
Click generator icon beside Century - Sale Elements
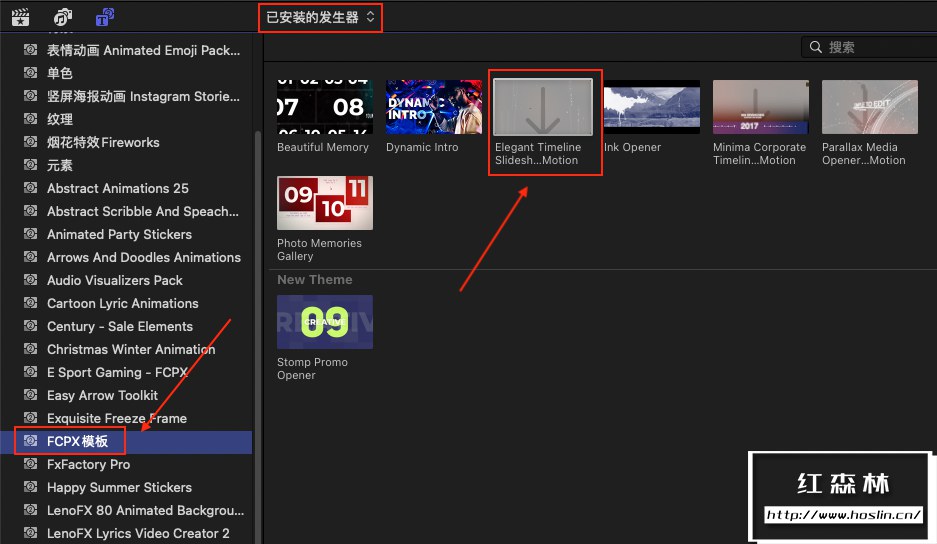[x=30, y=326]
